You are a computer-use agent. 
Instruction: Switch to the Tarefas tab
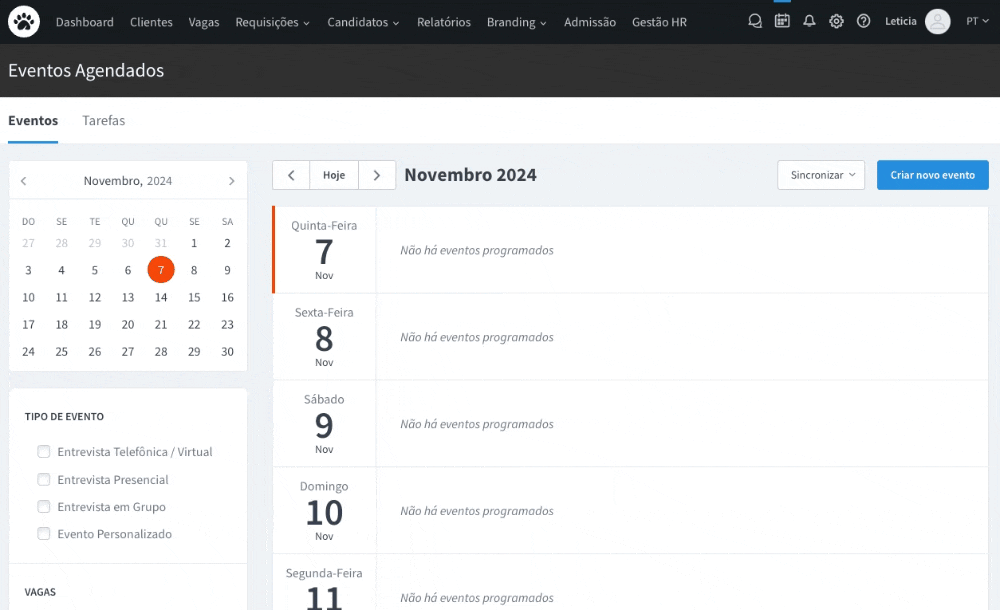(104, 121)
